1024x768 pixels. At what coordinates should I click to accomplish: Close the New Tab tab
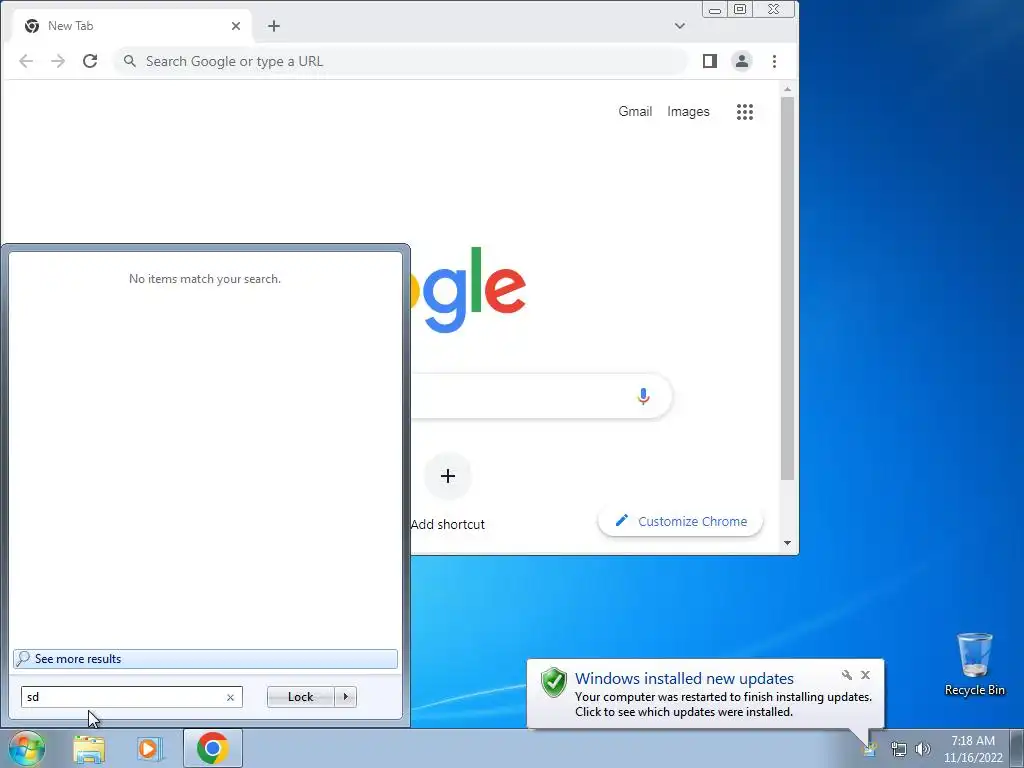point(236,26)
